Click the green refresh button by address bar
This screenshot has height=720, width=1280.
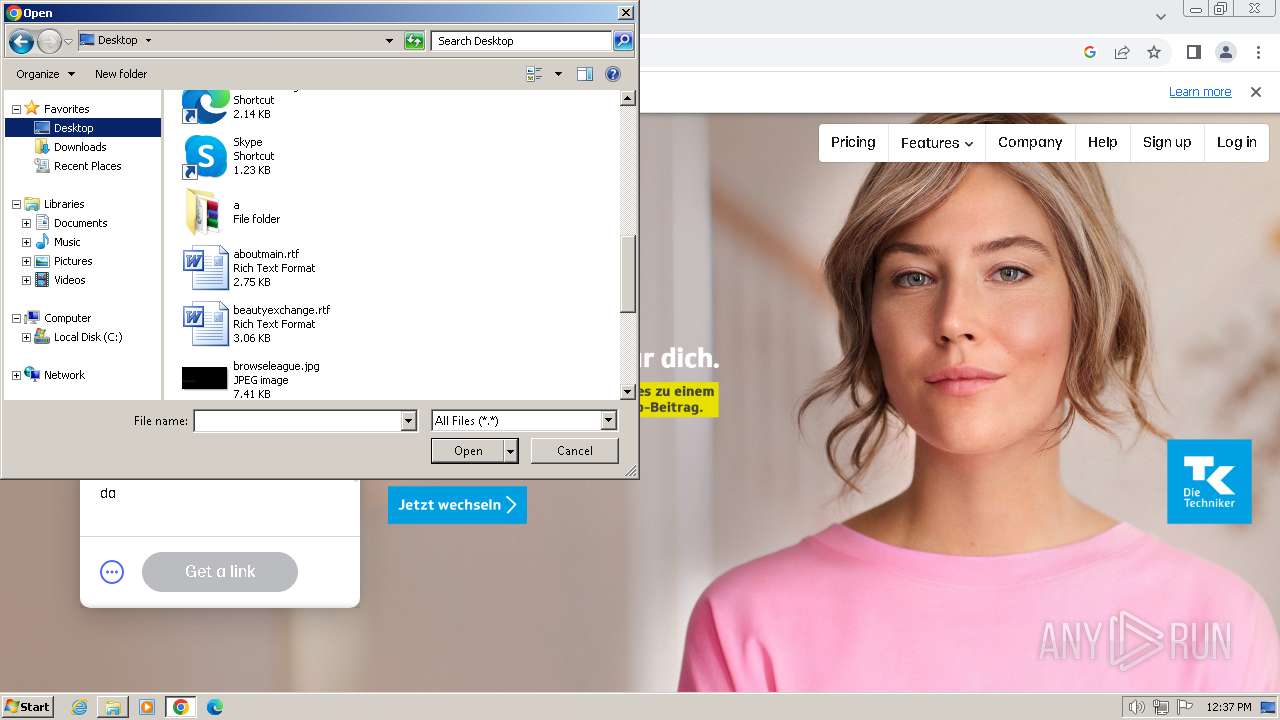click(x=414, y=41)
